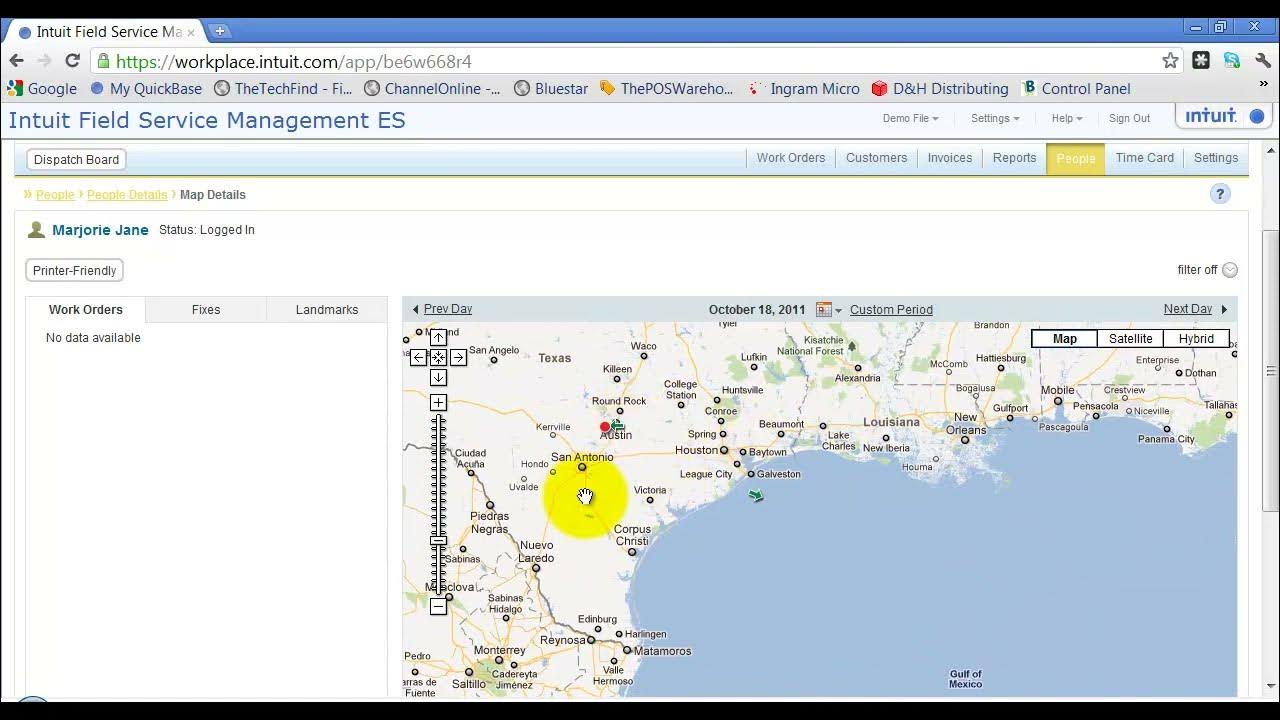Click the Marjorie Jane person icon
The height and width of the screenshot is (720, 1280).
[x=36, y=230]
